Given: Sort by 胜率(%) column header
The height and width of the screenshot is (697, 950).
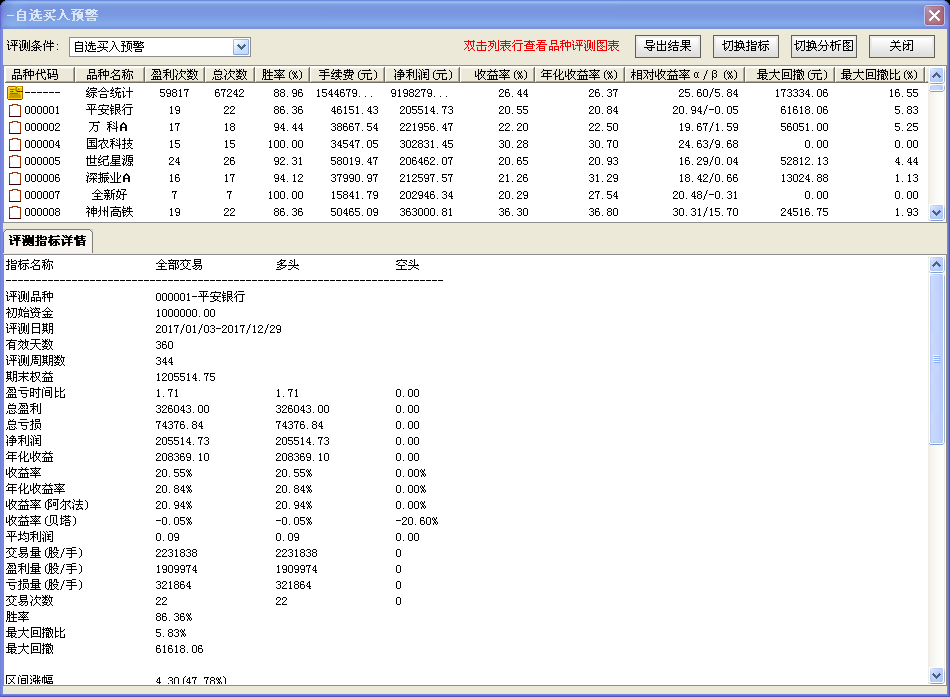Looking at the screenshot, I should pos(282,75).
